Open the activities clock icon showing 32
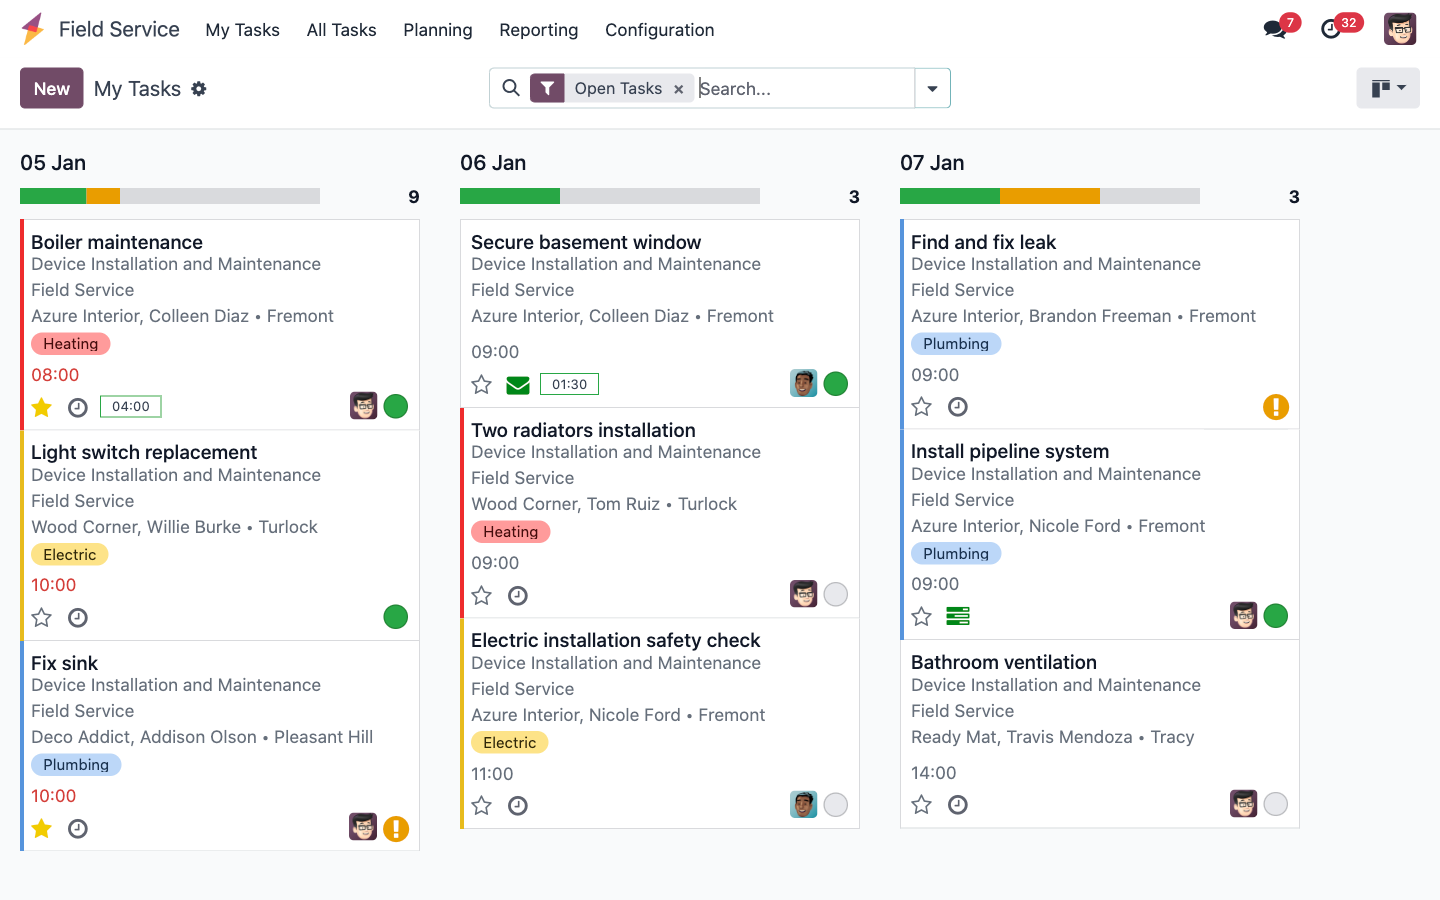The height and width of the screenshot is (900, 1440). pyautogui.click(x=1330, y=29)
